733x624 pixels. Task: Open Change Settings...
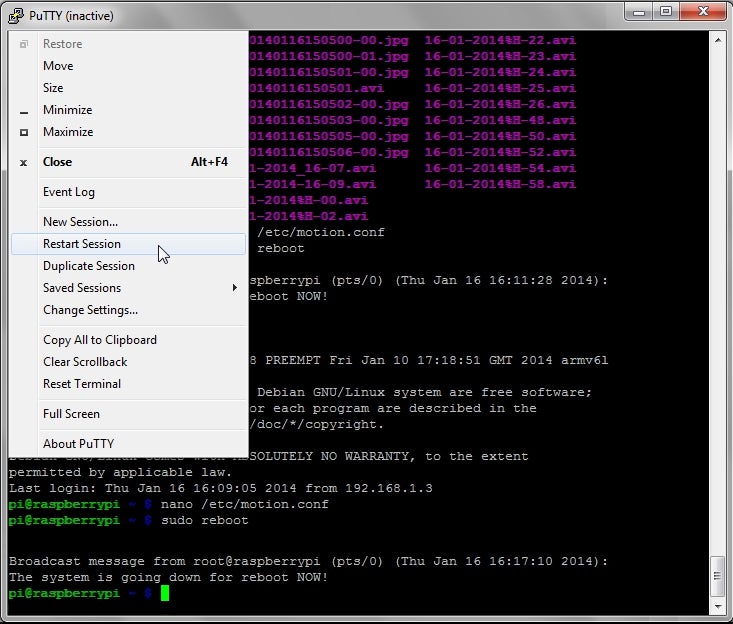coord(129,310)
